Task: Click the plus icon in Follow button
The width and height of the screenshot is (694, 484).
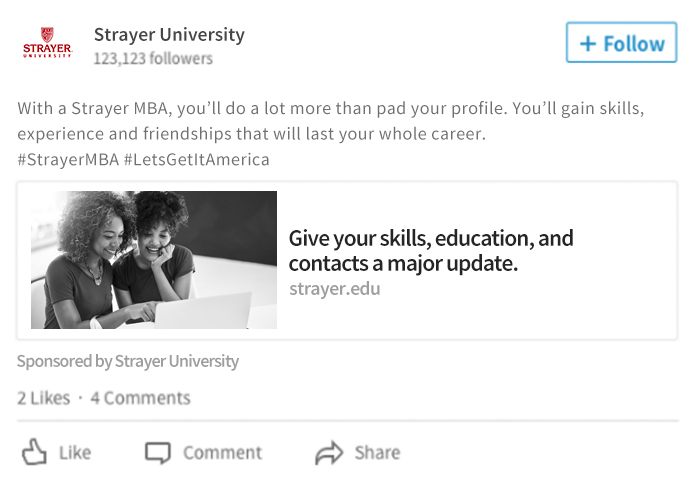Action: (588, 44)
